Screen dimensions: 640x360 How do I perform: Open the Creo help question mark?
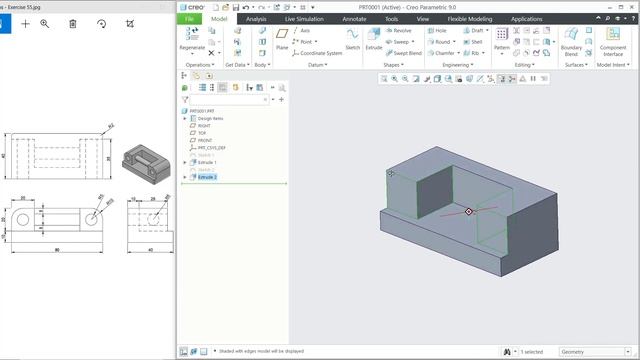[x=634, y=18]
